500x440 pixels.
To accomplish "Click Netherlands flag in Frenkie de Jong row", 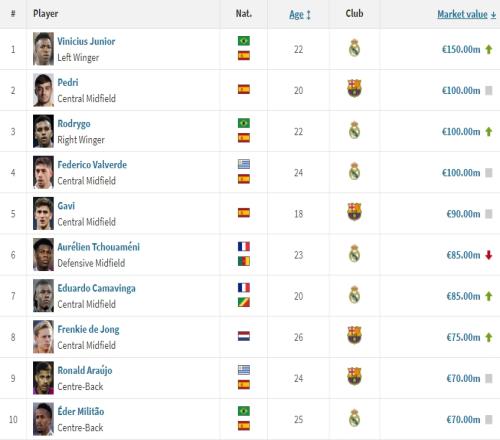I will (x=244, y=336).
